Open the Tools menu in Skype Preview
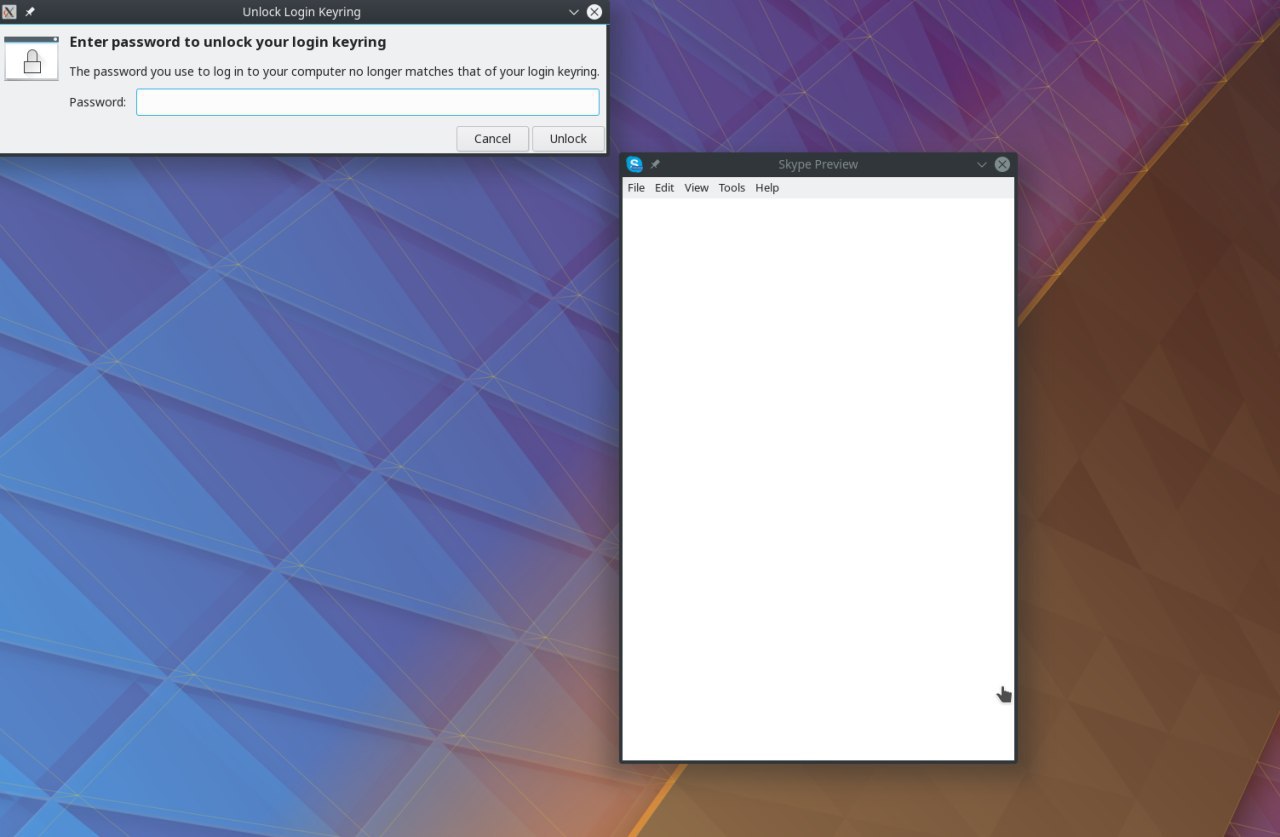Viewport: 1280px width, 837px height. tap(732, 188)
